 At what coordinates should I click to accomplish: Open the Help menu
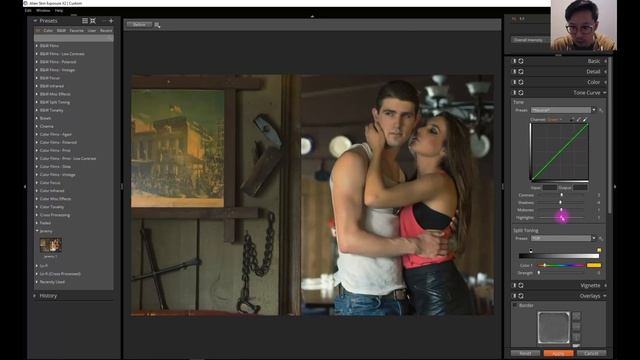coord(59,11)
